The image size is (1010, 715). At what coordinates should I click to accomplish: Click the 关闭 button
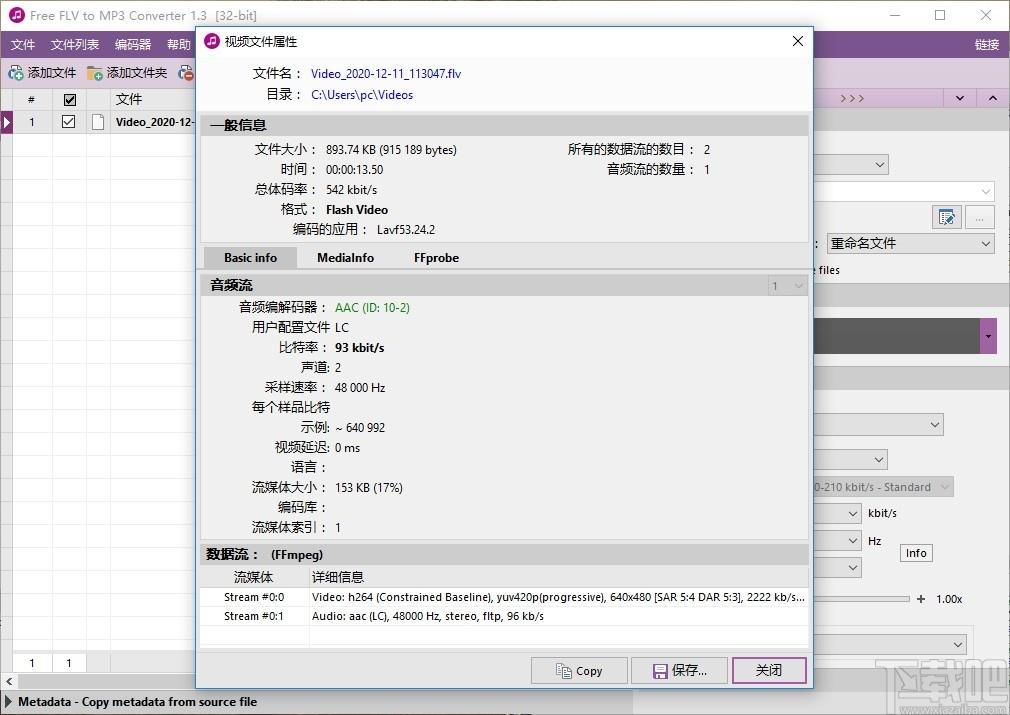click(769, 671)
